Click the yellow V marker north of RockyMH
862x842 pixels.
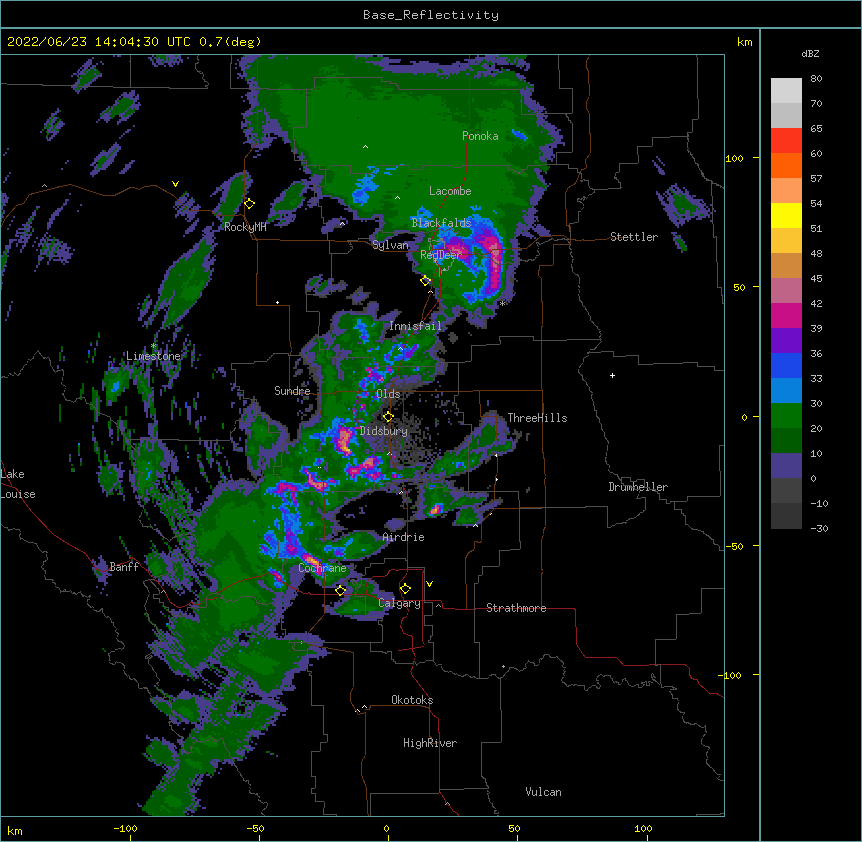click(175, 184)
